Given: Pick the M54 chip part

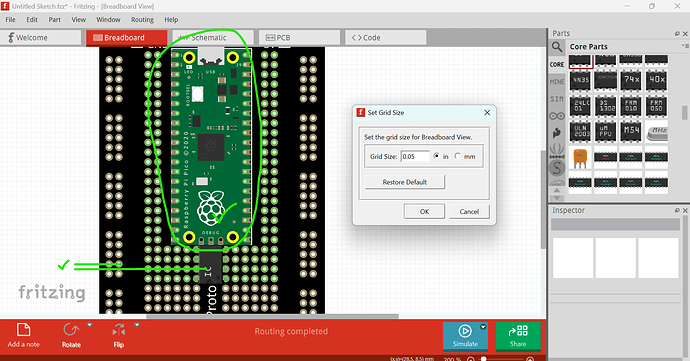Looking at the screenshot, I should [631, 132].
